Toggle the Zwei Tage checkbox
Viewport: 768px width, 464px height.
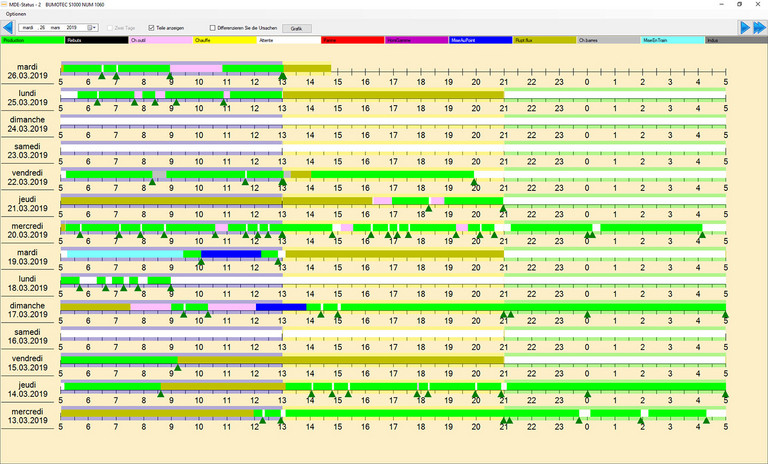112,28
